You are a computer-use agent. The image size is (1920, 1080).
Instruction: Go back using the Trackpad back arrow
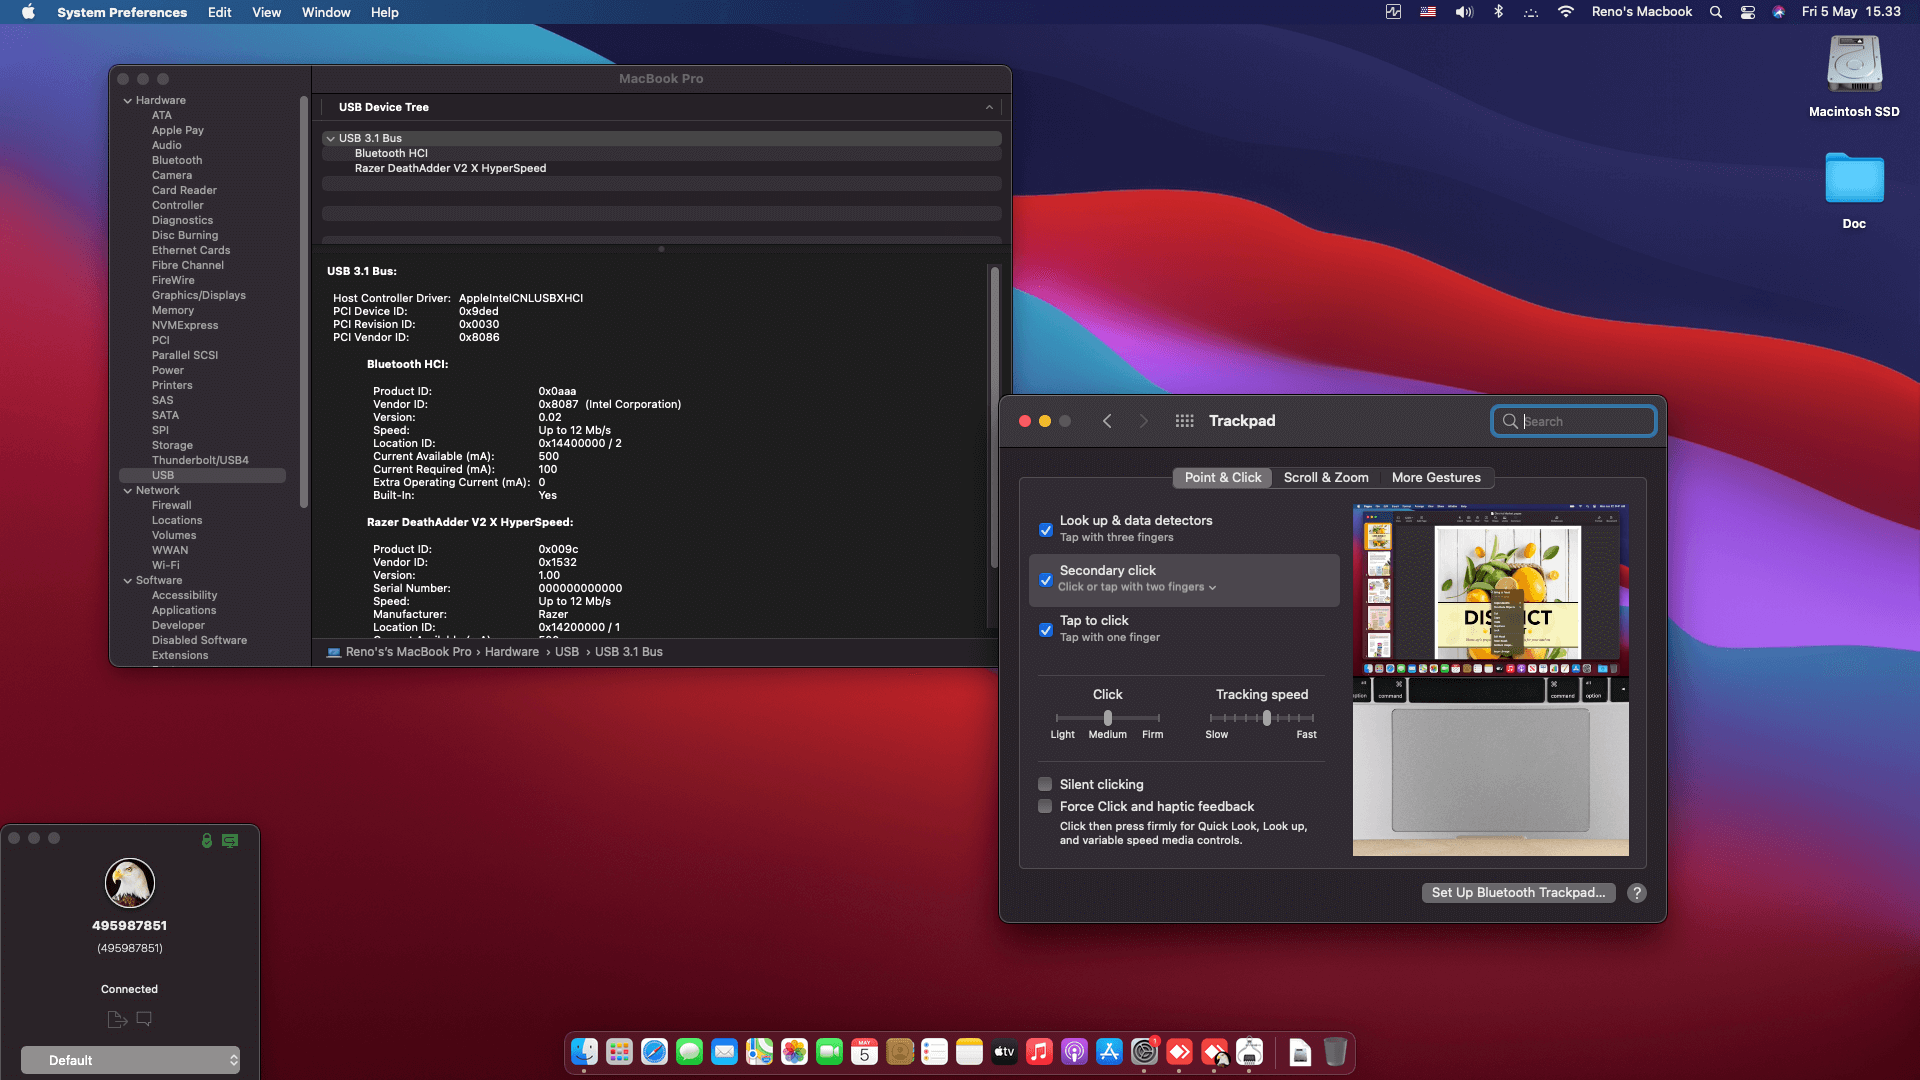tap(1107, 421)
